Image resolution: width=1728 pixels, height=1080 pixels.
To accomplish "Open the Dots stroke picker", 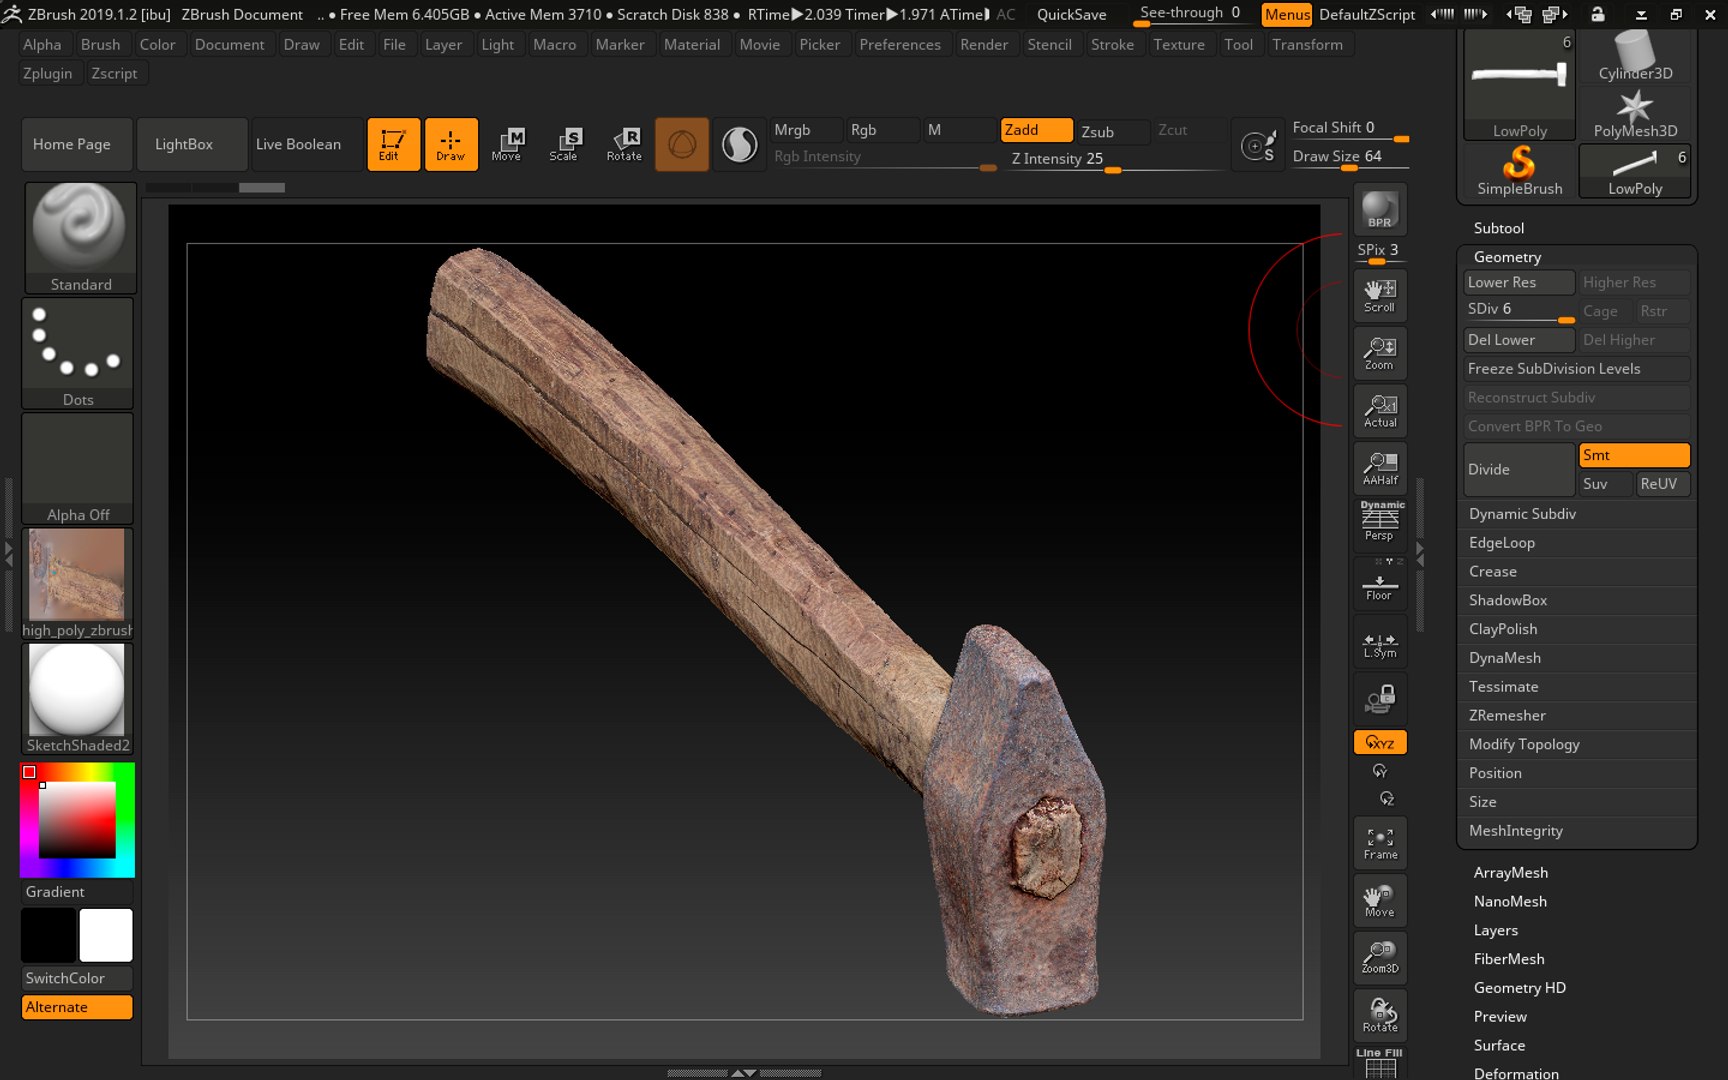I will (x=78, y=353).
